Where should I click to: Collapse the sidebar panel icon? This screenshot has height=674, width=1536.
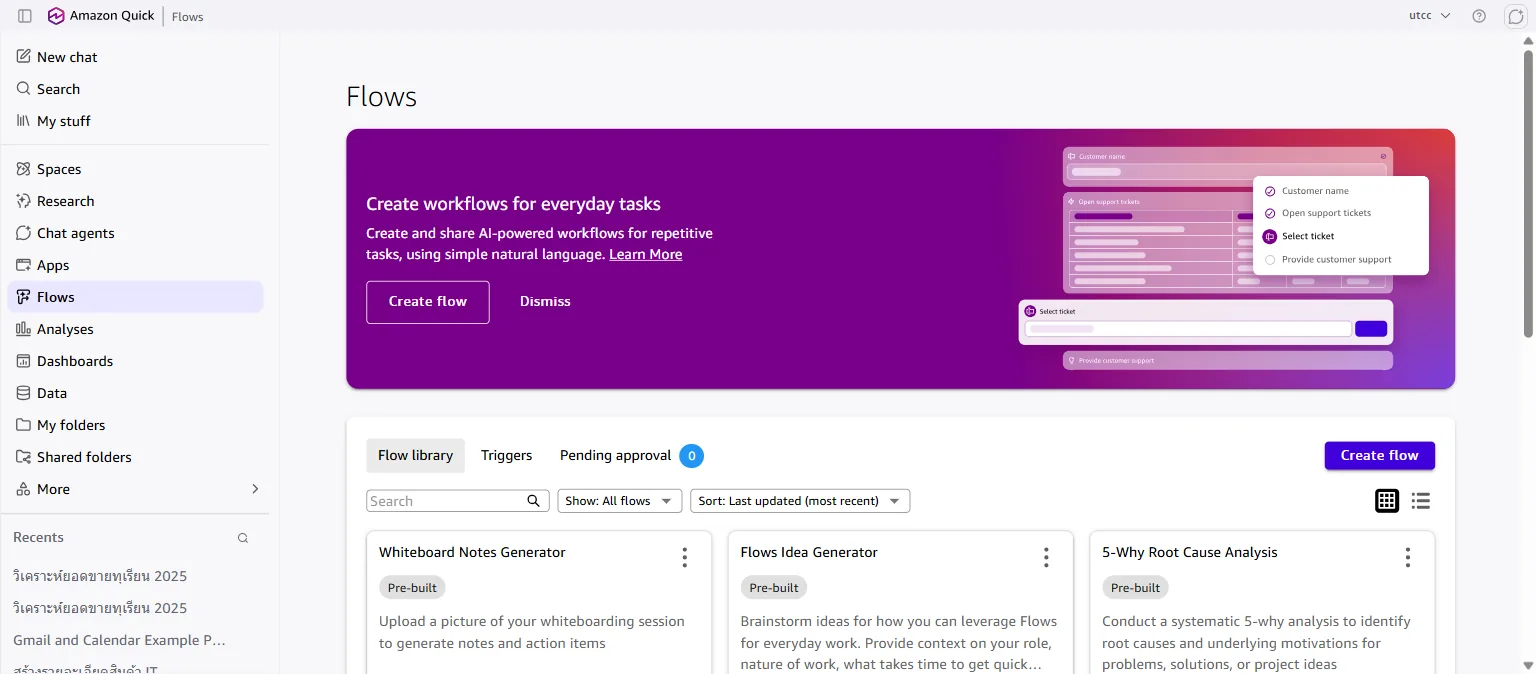pyautogui.click(x=25, y=16)
